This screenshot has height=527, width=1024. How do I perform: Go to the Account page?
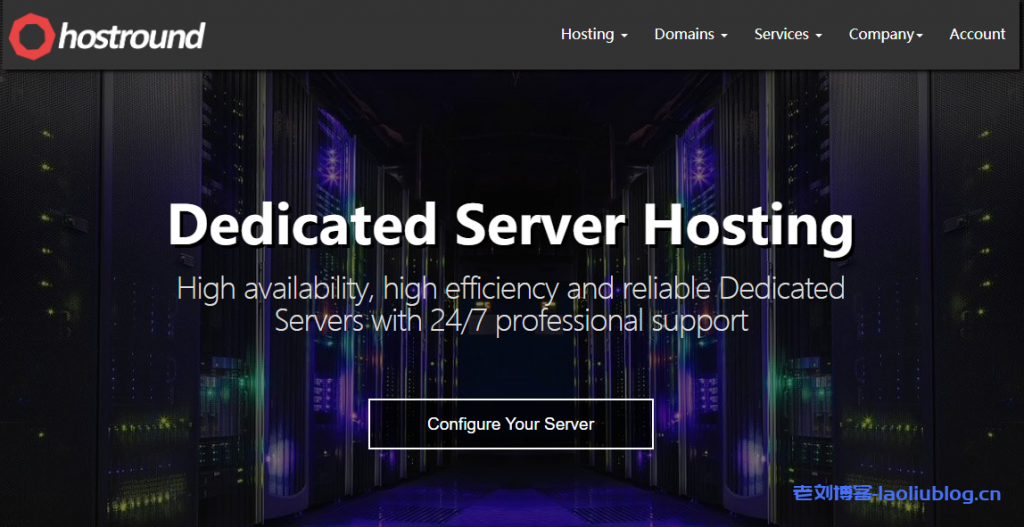click(977, 34)
